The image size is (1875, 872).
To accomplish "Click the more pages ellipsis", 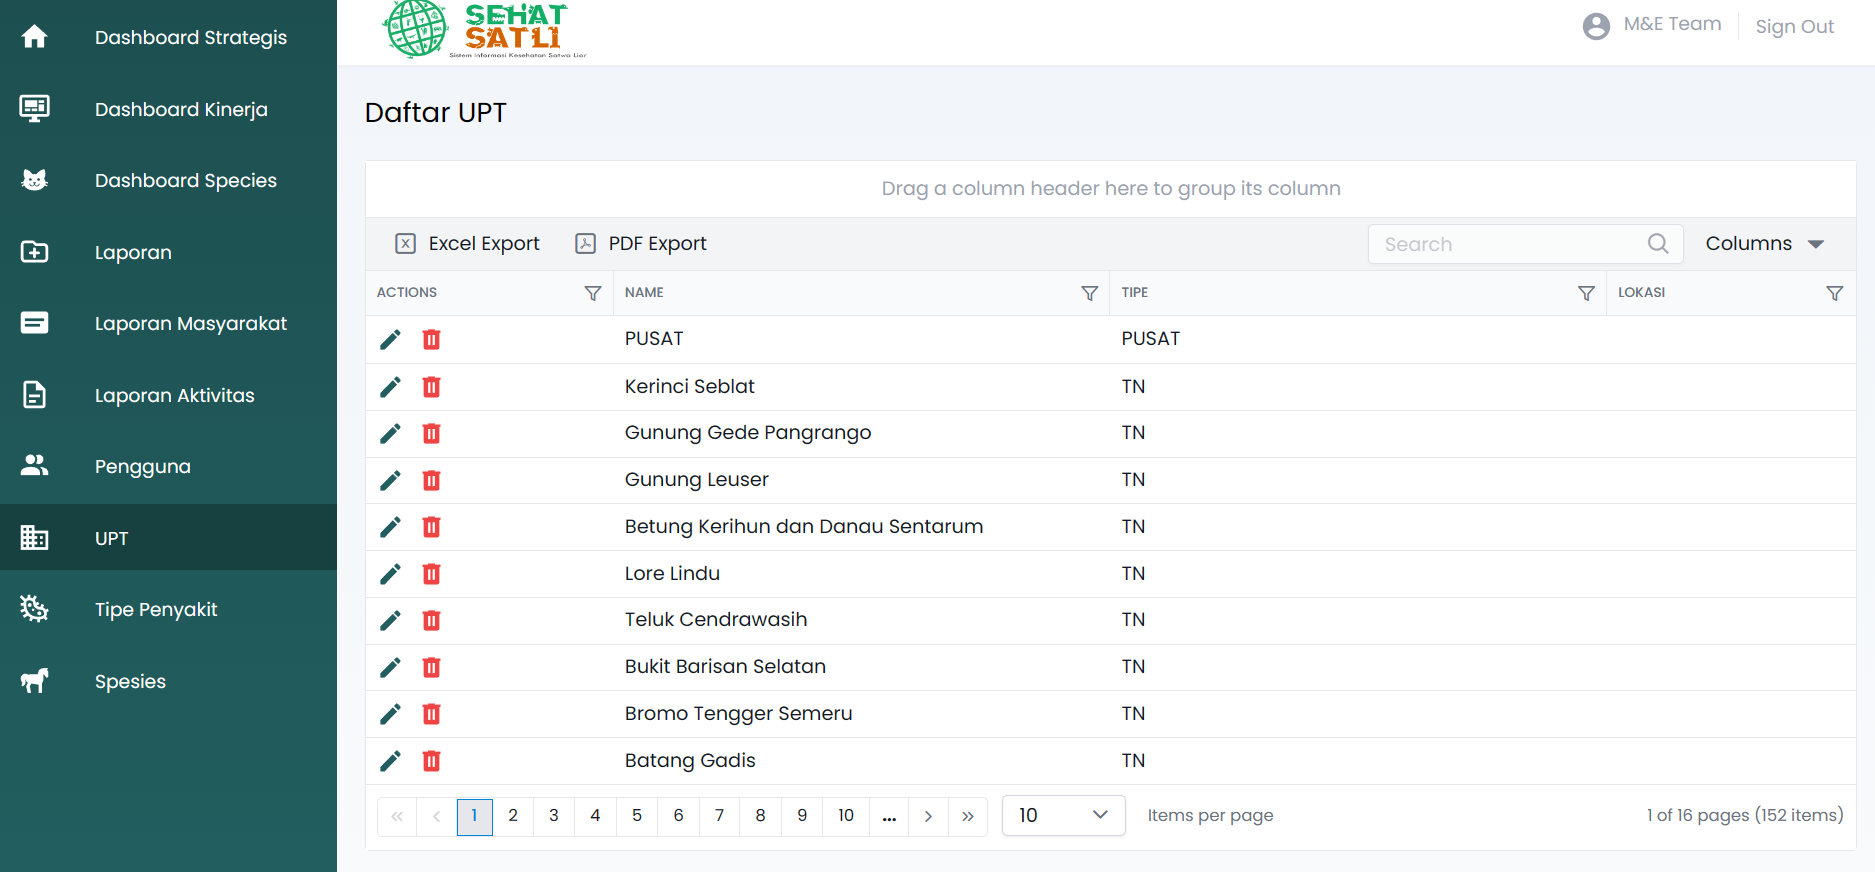I will pyautogui.click(x=889, y=816).
